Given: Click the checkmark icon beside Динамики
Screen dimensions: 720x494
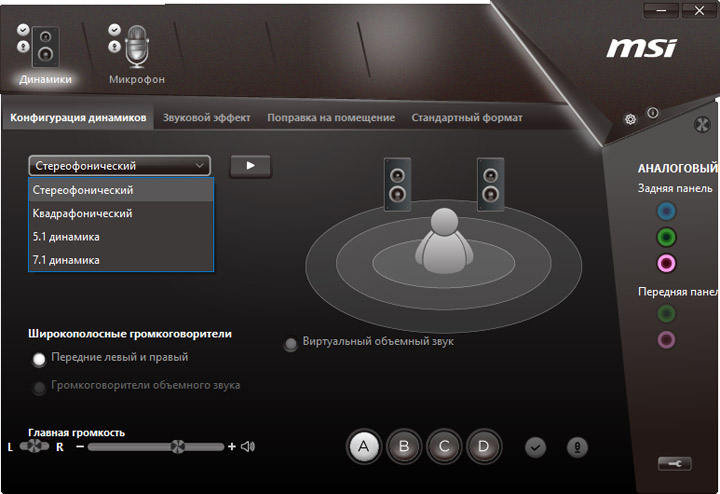Looking at the screenshot, I should [23, 30].
